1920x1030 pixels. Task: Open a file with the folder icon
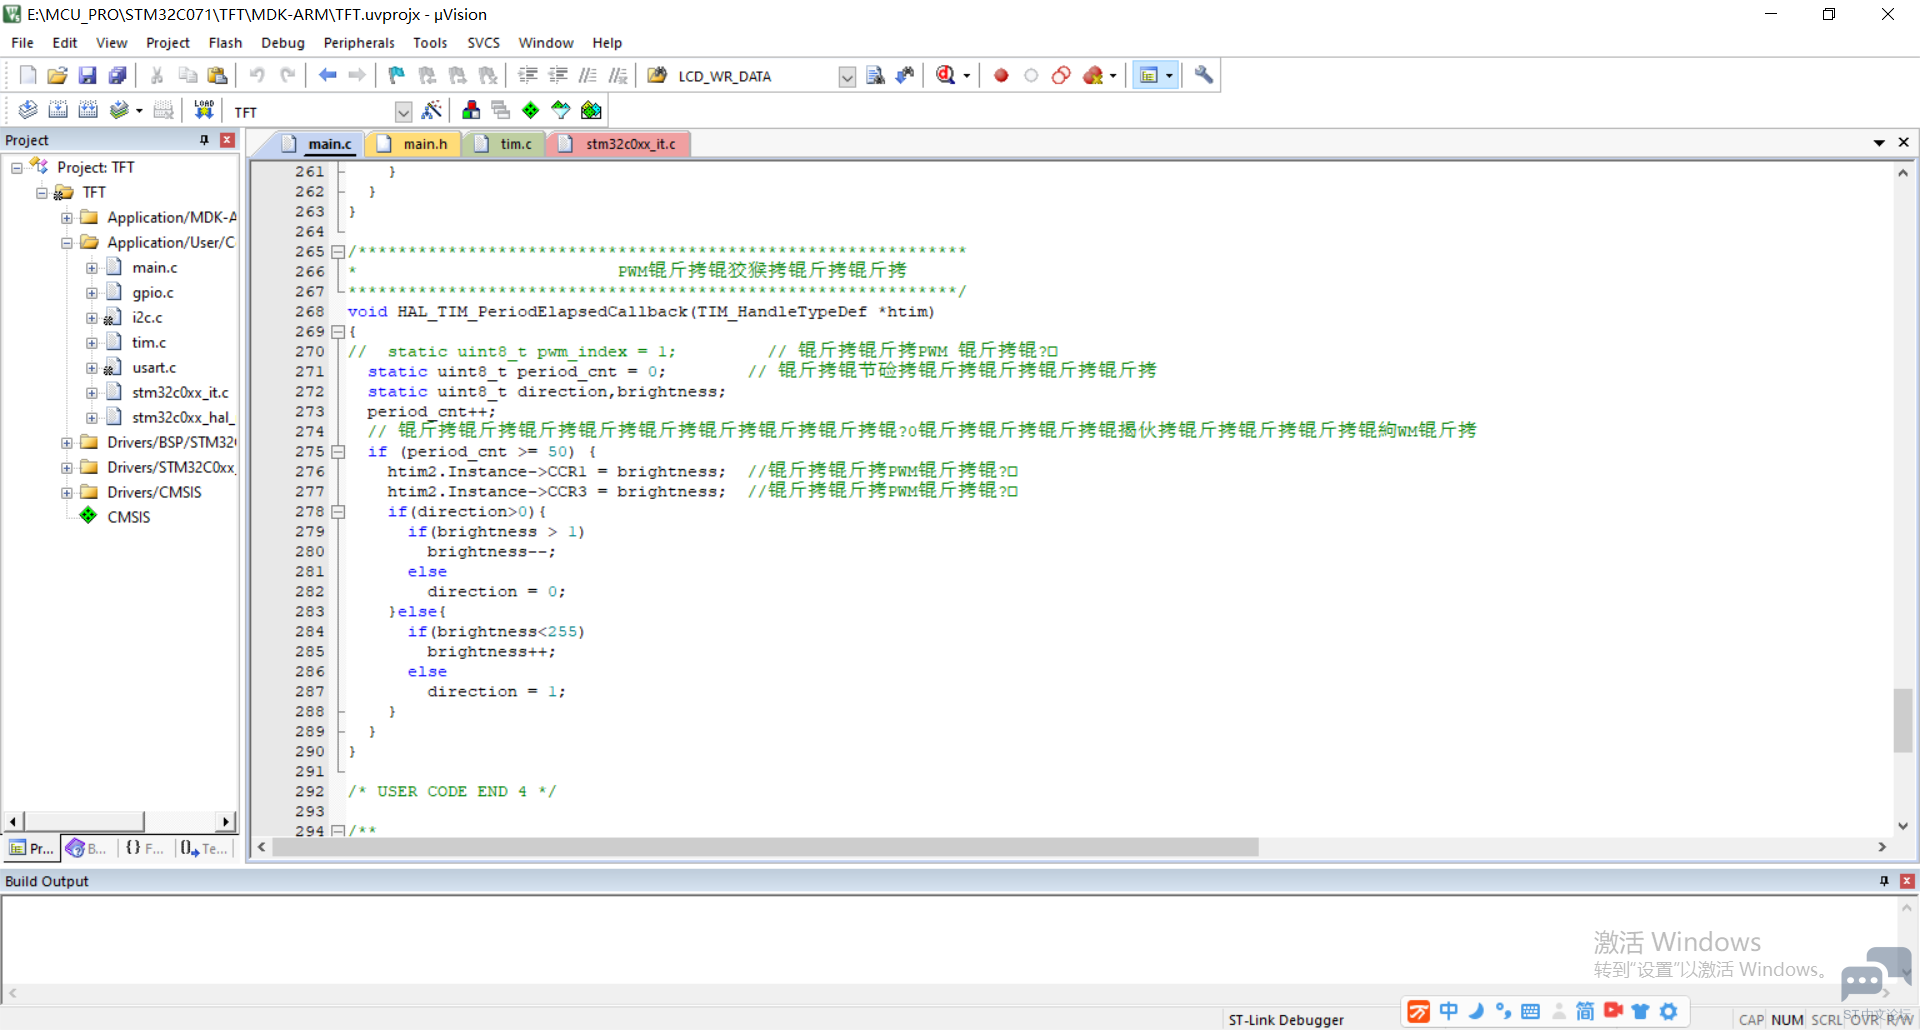pos(58,75)
